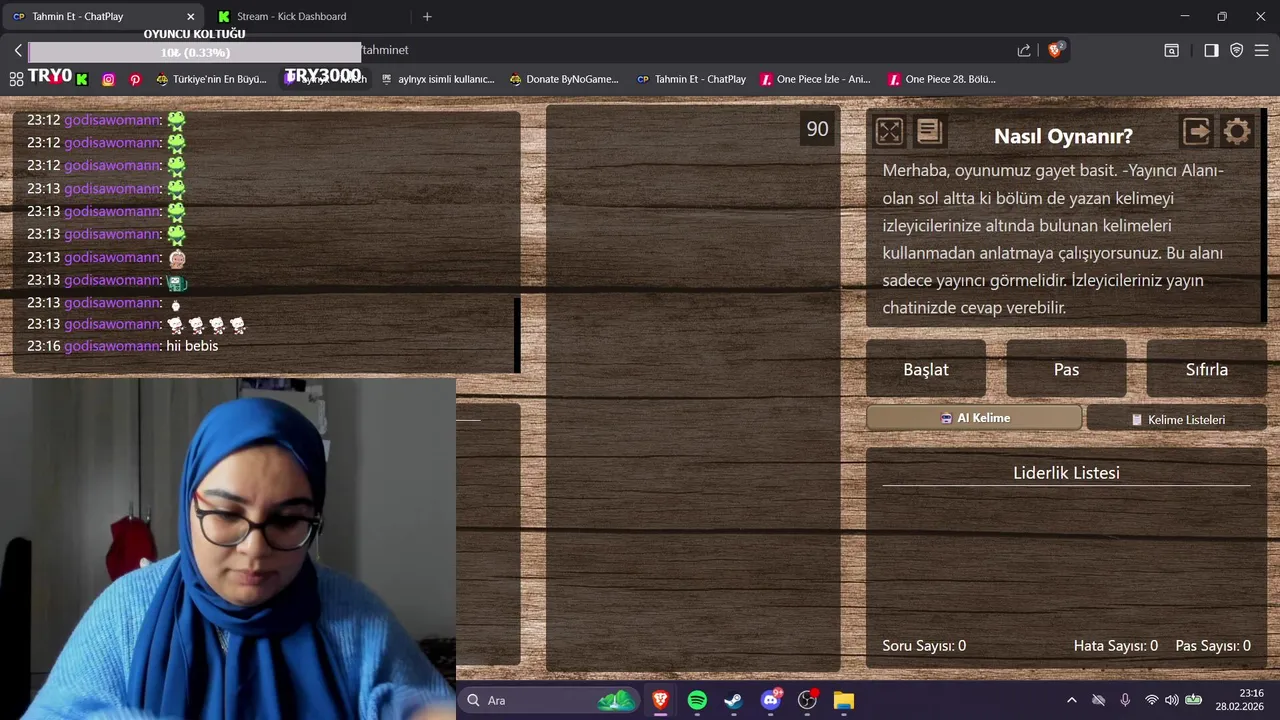The width and height of the screenshot is (1280, 720).
Task: Toggle the browser sidebar panel icon
Action: tap(1211, 50)
